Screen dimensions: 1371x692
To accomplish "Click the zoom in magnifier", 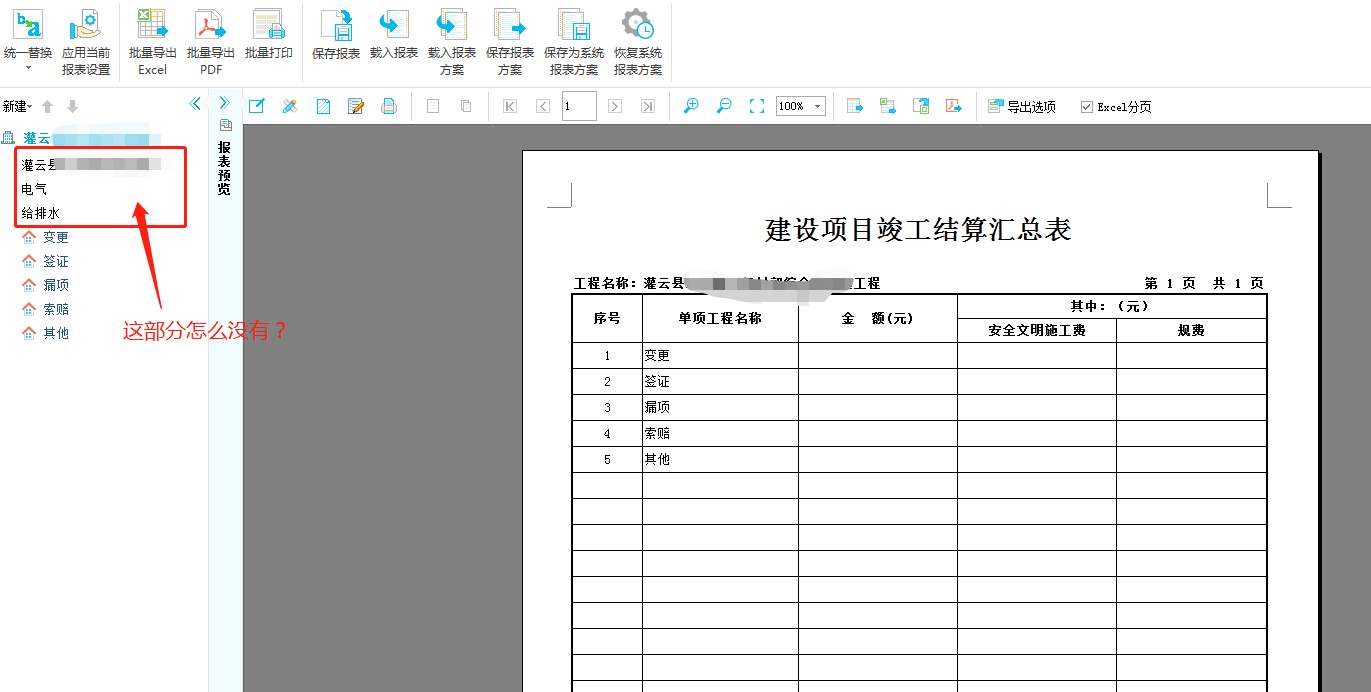I will (x=691, y=106).
